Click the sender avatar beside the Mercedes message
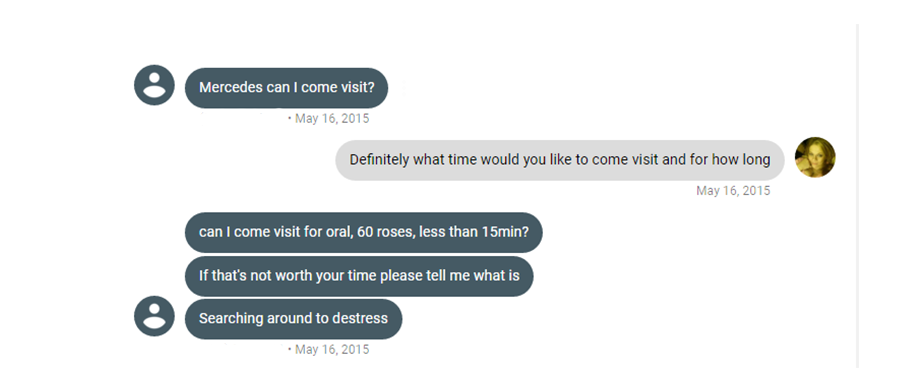Viewport: 920px width, 392px height. (x=154, y=85)
